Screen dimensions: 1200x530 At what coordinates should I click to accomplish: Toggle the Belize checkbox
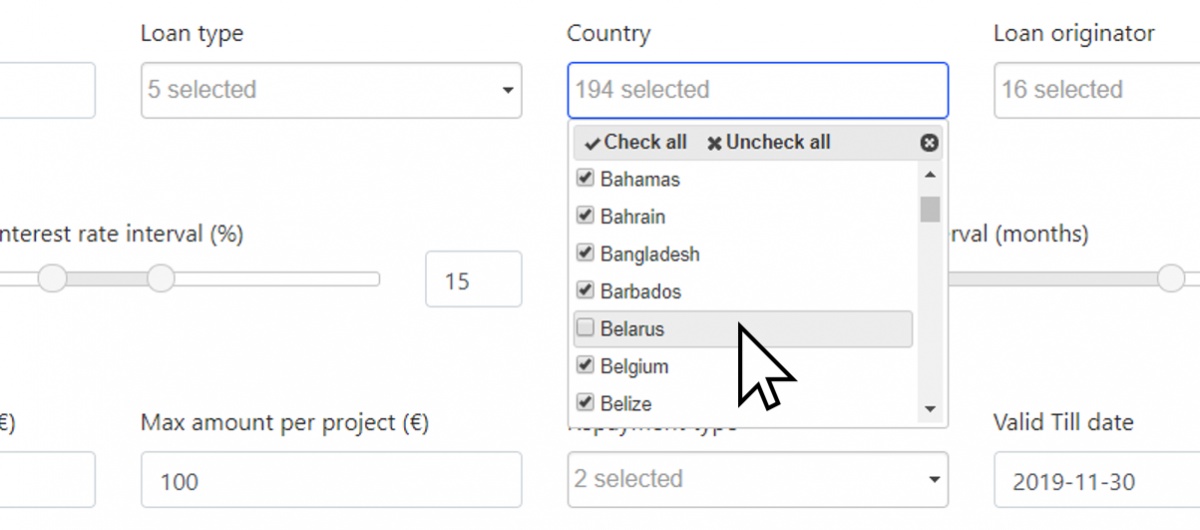pyautogui.click(x=586, y=403)
